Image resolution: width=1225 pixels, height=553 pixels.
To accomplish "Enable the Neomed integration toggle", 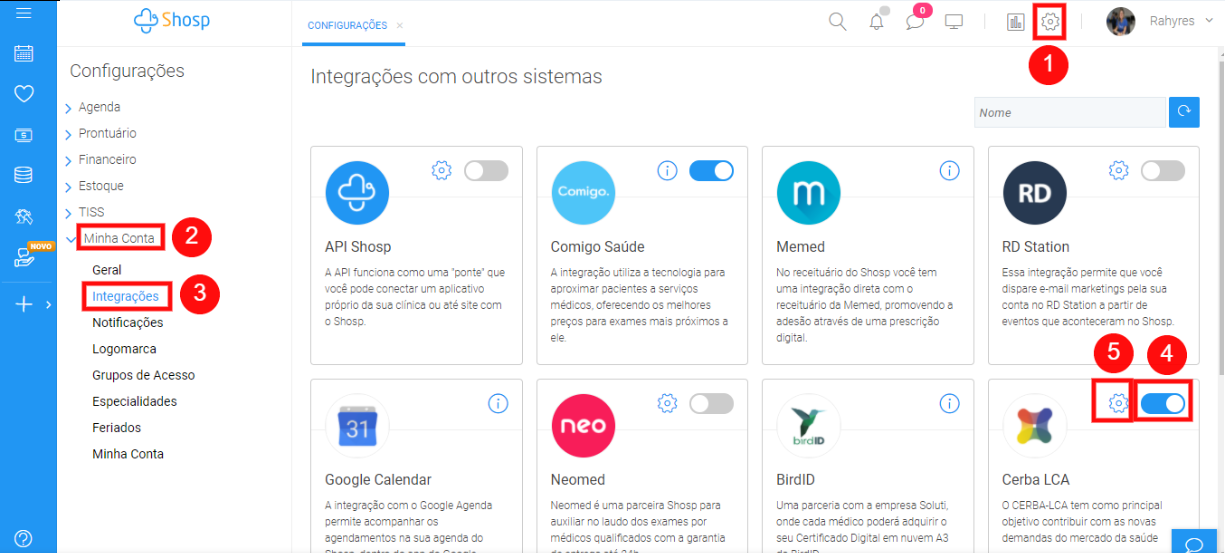I will click(712, 403).
